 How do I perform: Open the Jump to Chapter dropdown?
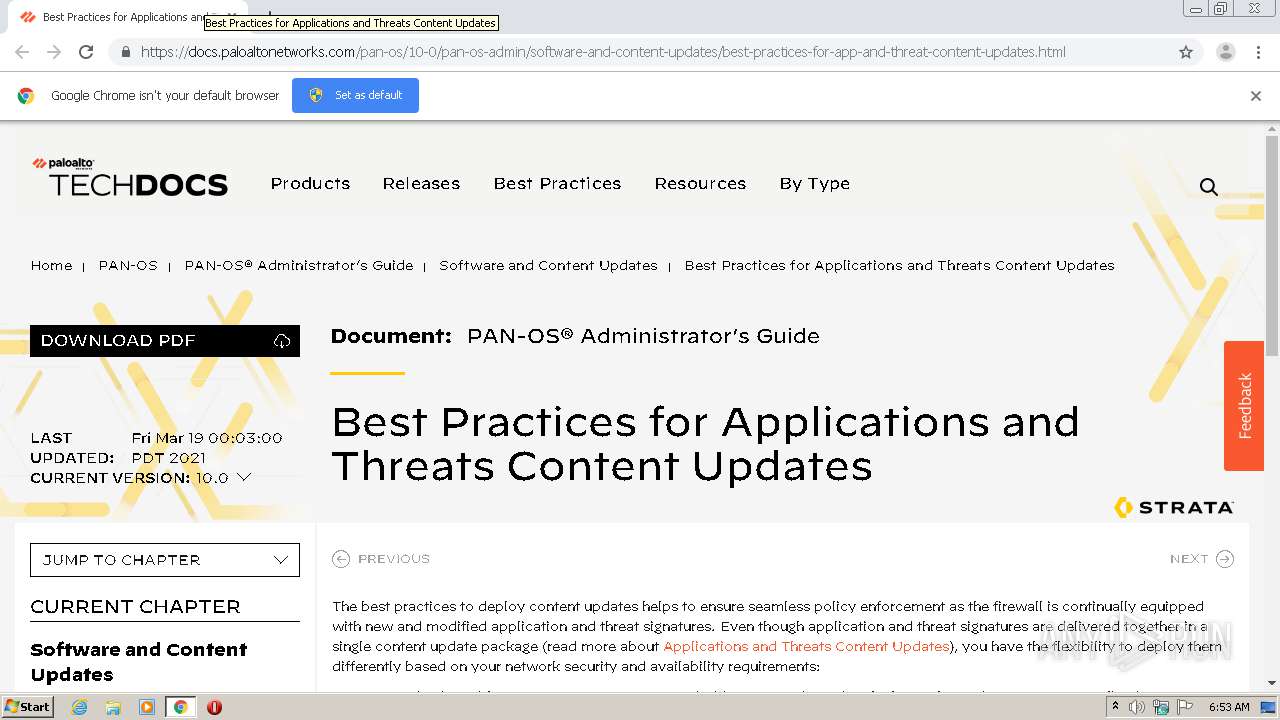[x=165, y=560]
